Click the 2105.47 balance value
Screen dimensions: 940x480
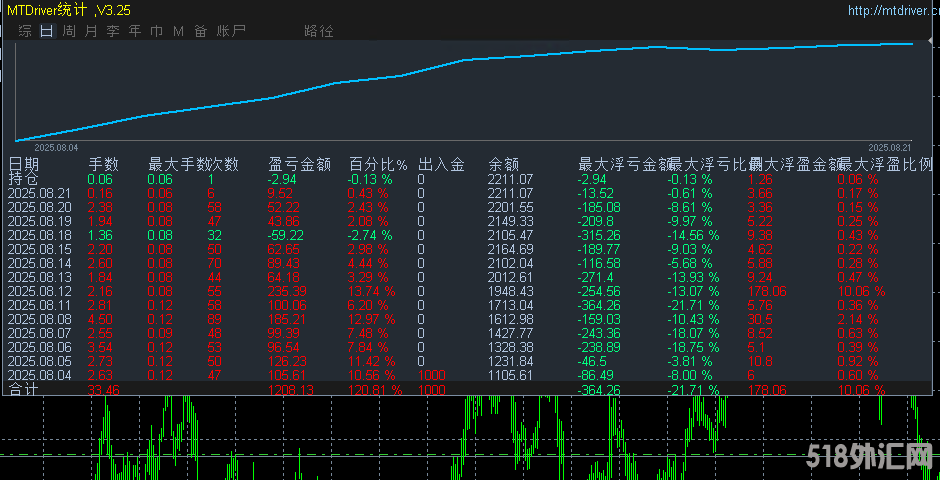(511, 236)
